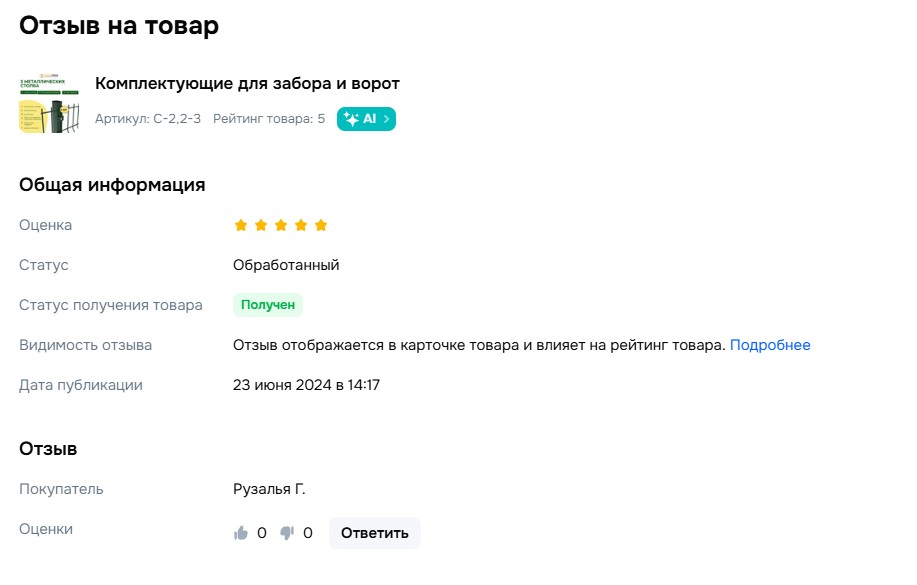Open the Подробнее link
Screen dimensions: 917x585
(770, 345)
